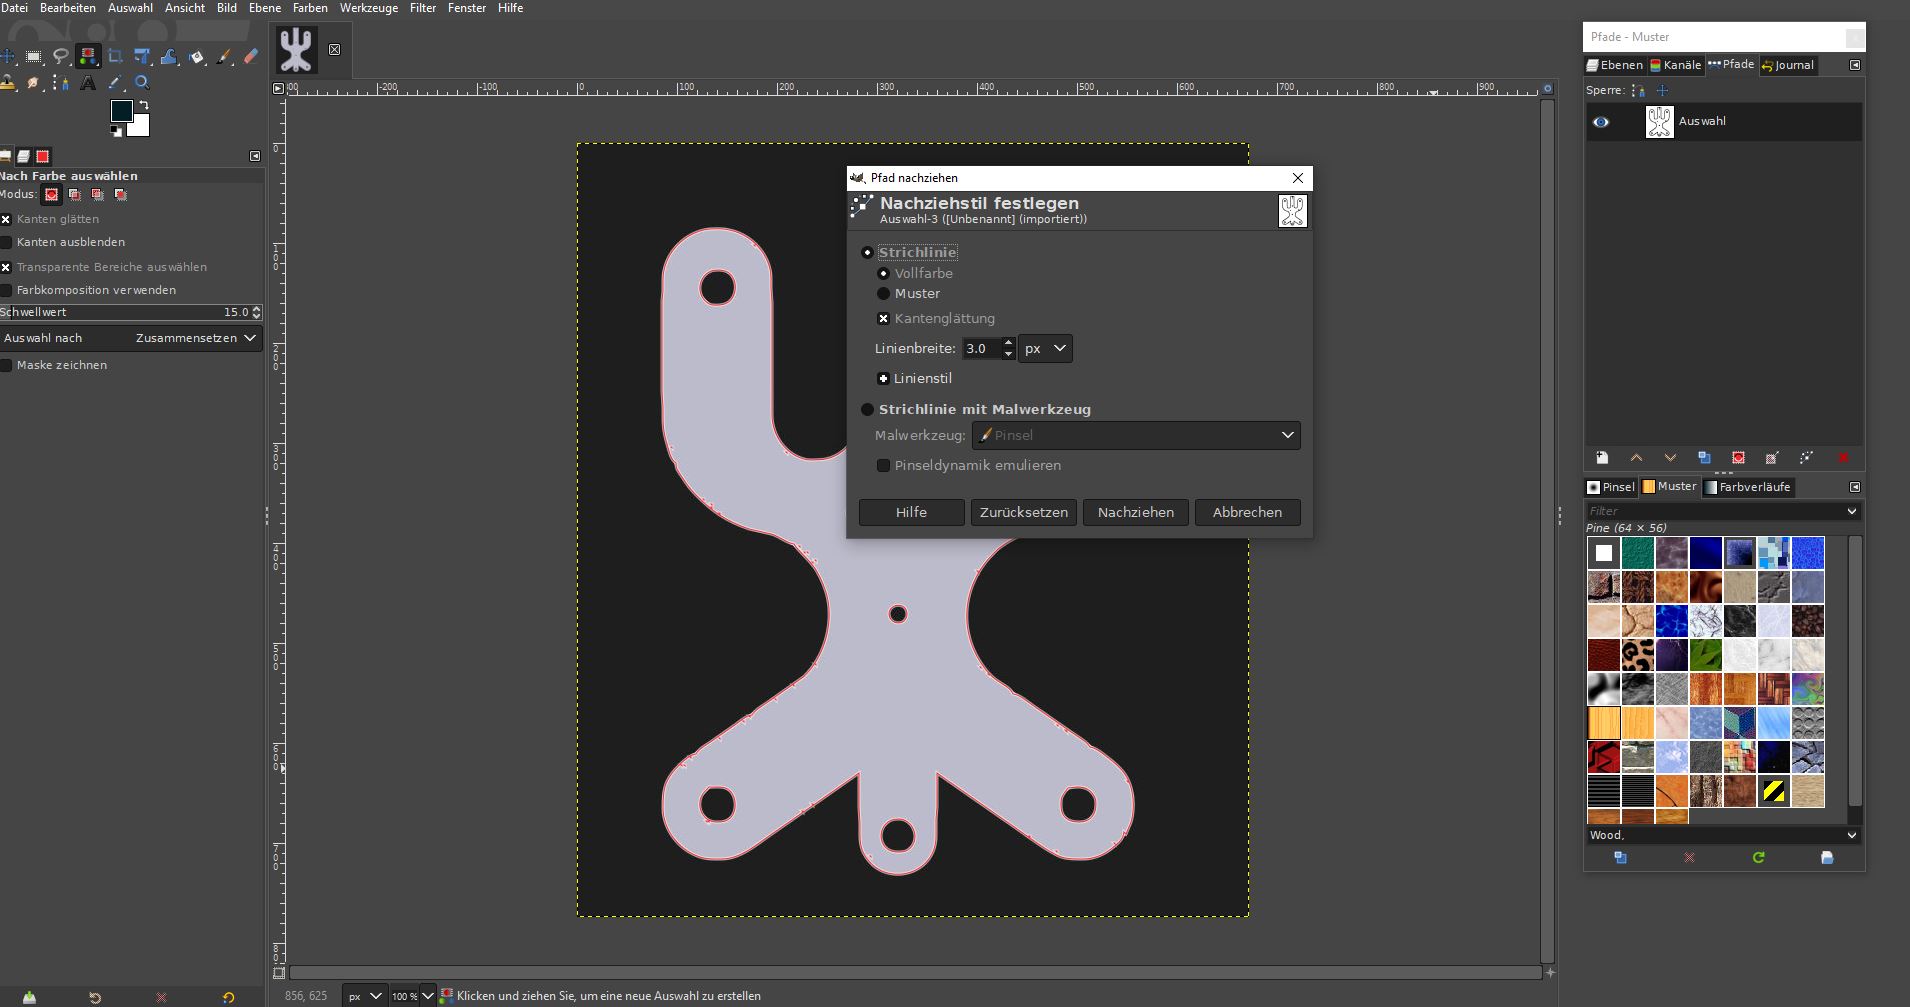This screenshot has width=1910, height=1007.
Task: Open the Filter menu
Action: (x=422, y=8)
